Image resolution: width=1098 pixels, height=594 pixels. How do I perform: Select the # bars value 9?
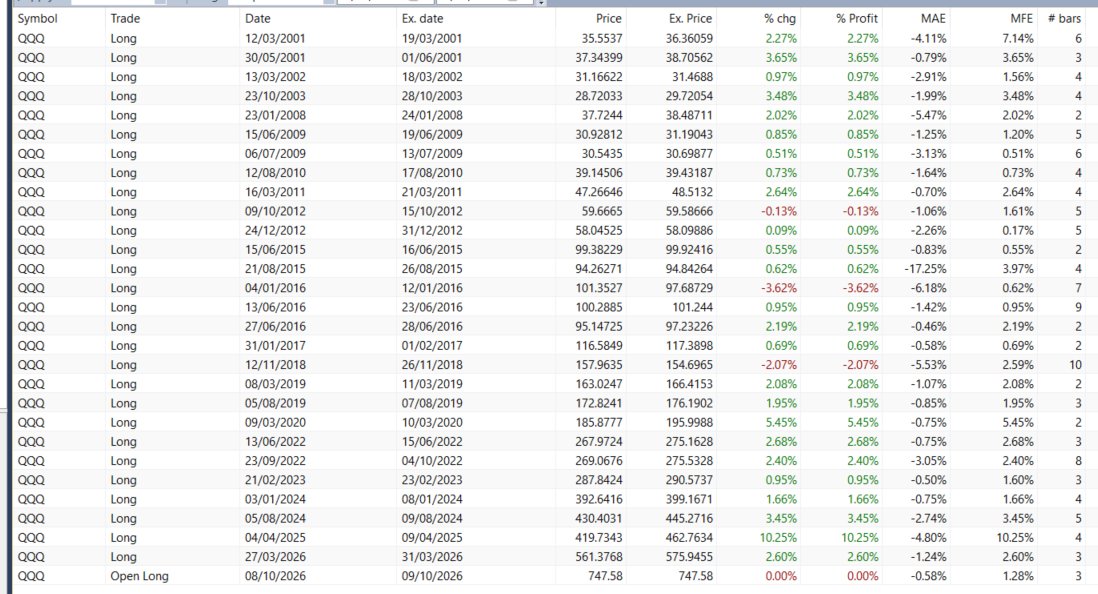coord(1078,307)
